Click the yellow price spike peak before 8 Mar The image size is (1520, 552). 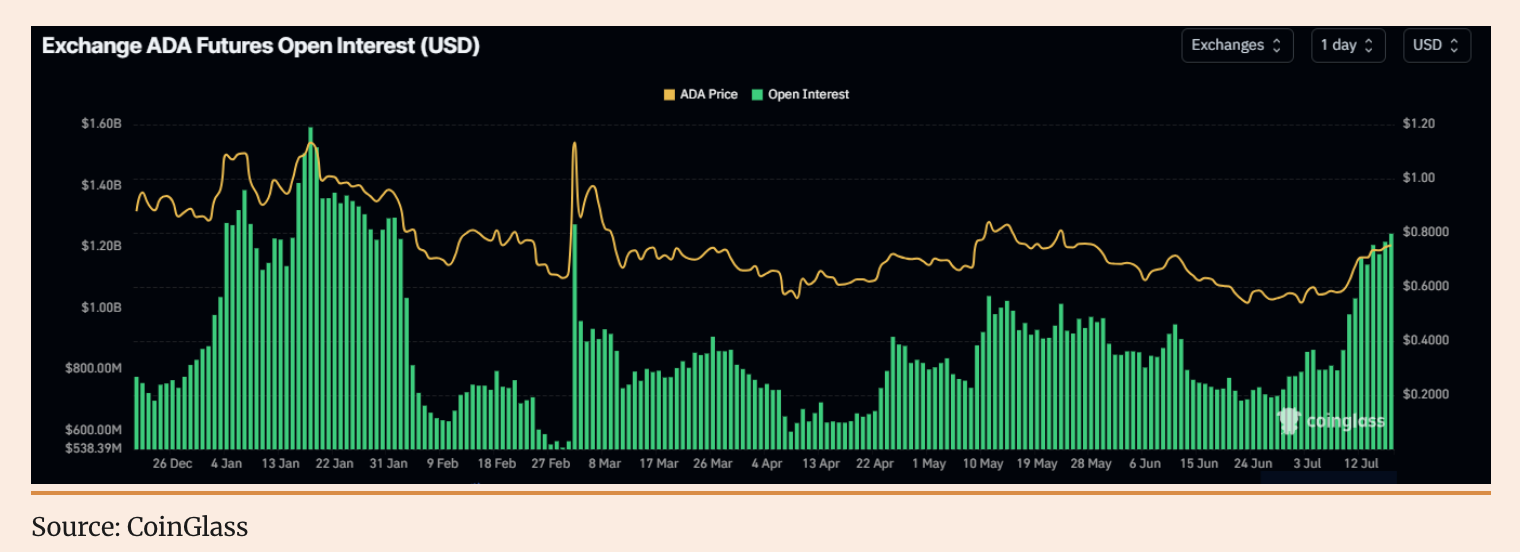tap(574, 144)
